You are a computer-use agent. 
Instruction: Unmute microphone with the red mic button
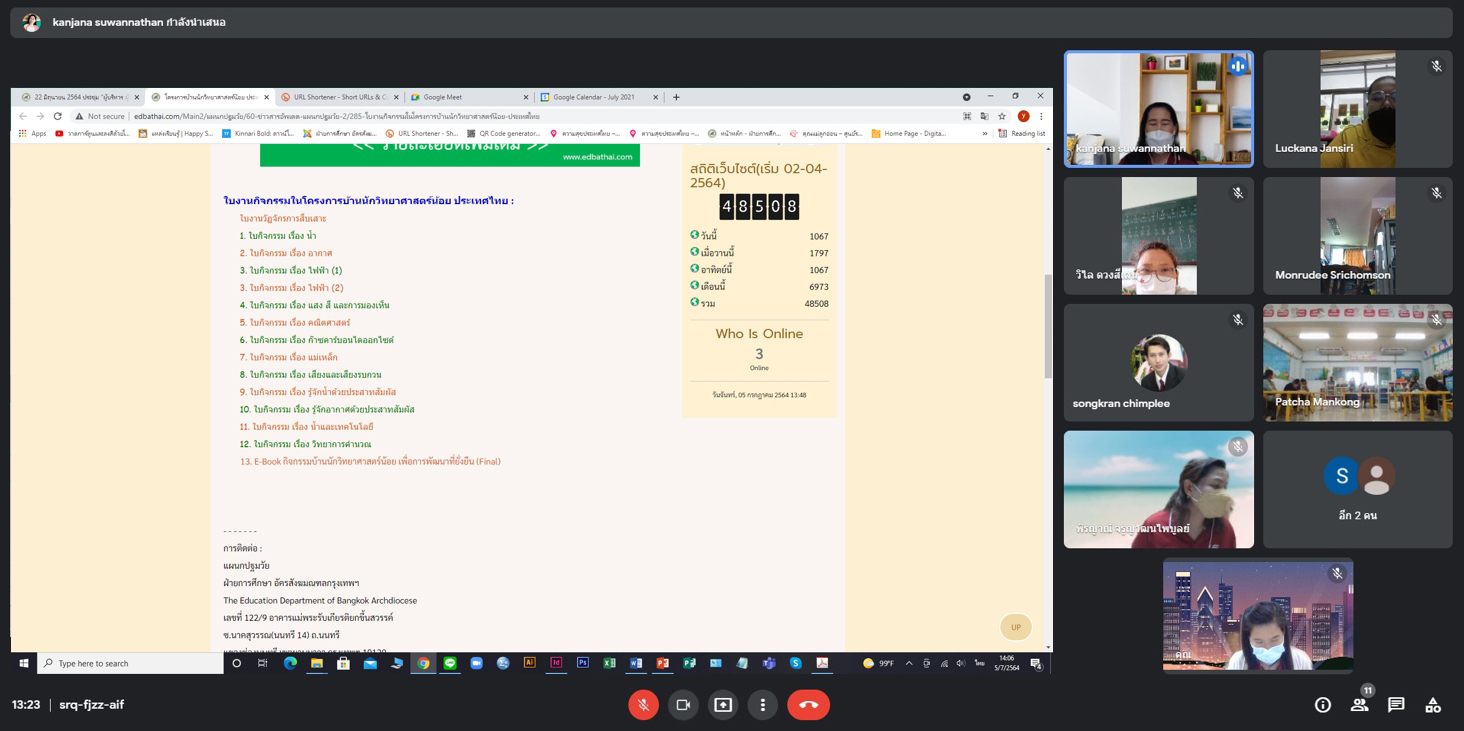(x=643, y=705)
